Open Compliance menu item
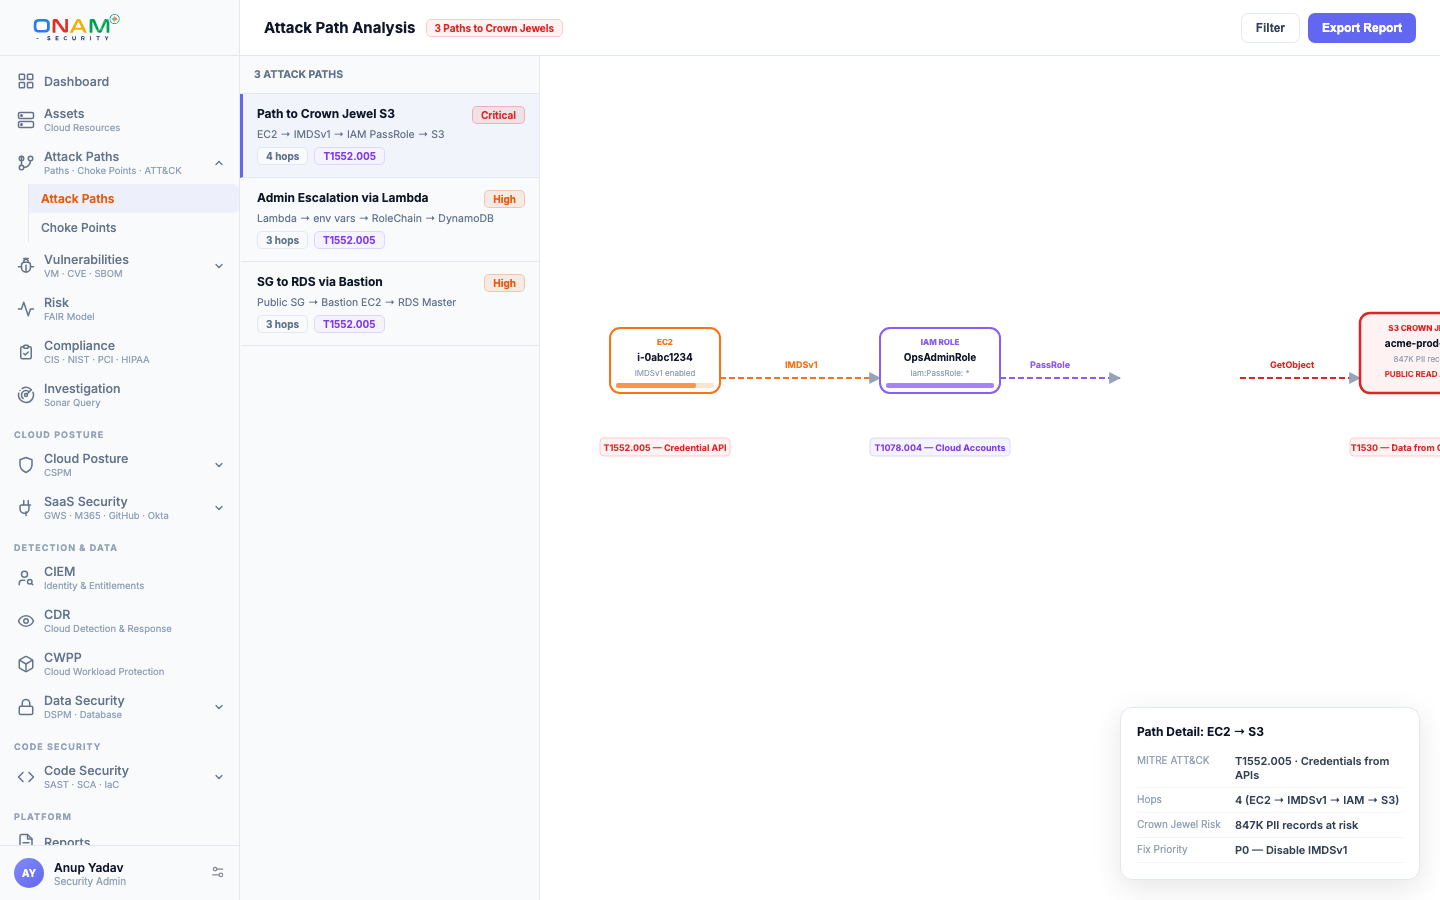The width and height of the screenshot is (1440, 900). (x=120, y=352)
